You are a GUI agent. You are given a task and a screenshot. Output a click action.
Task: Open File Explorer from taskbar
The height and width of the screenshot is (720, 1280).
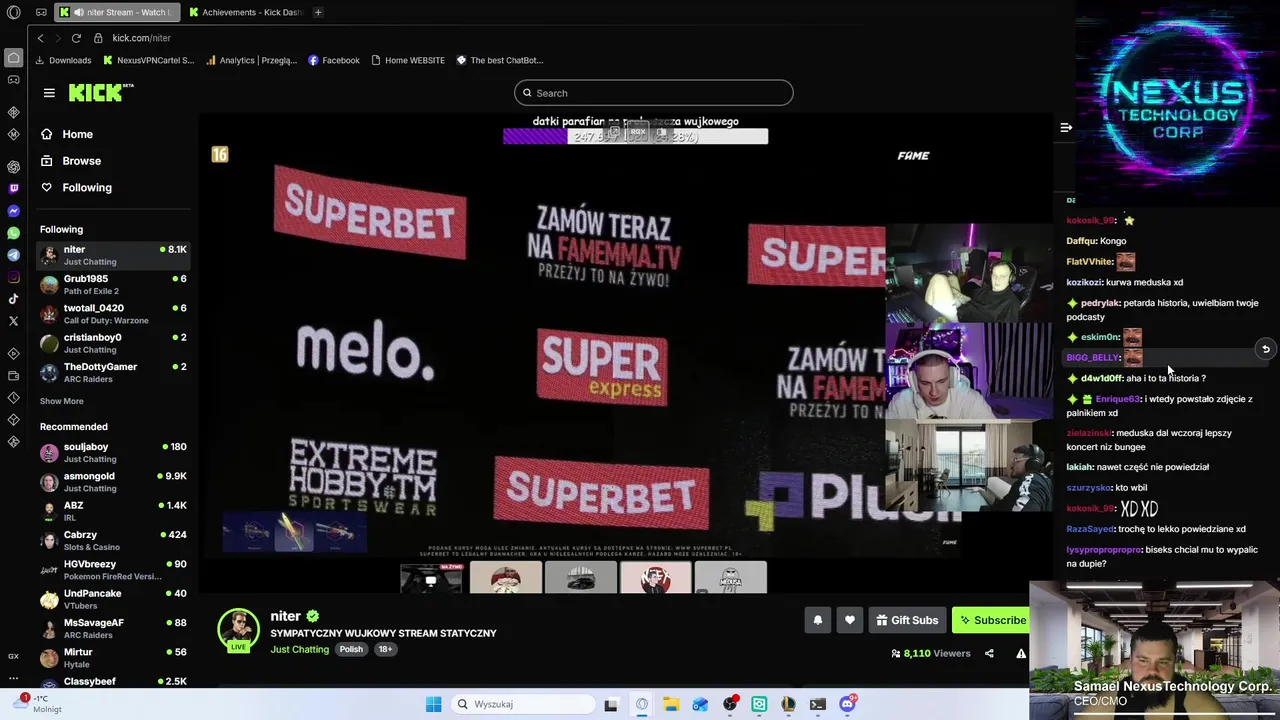670,704
